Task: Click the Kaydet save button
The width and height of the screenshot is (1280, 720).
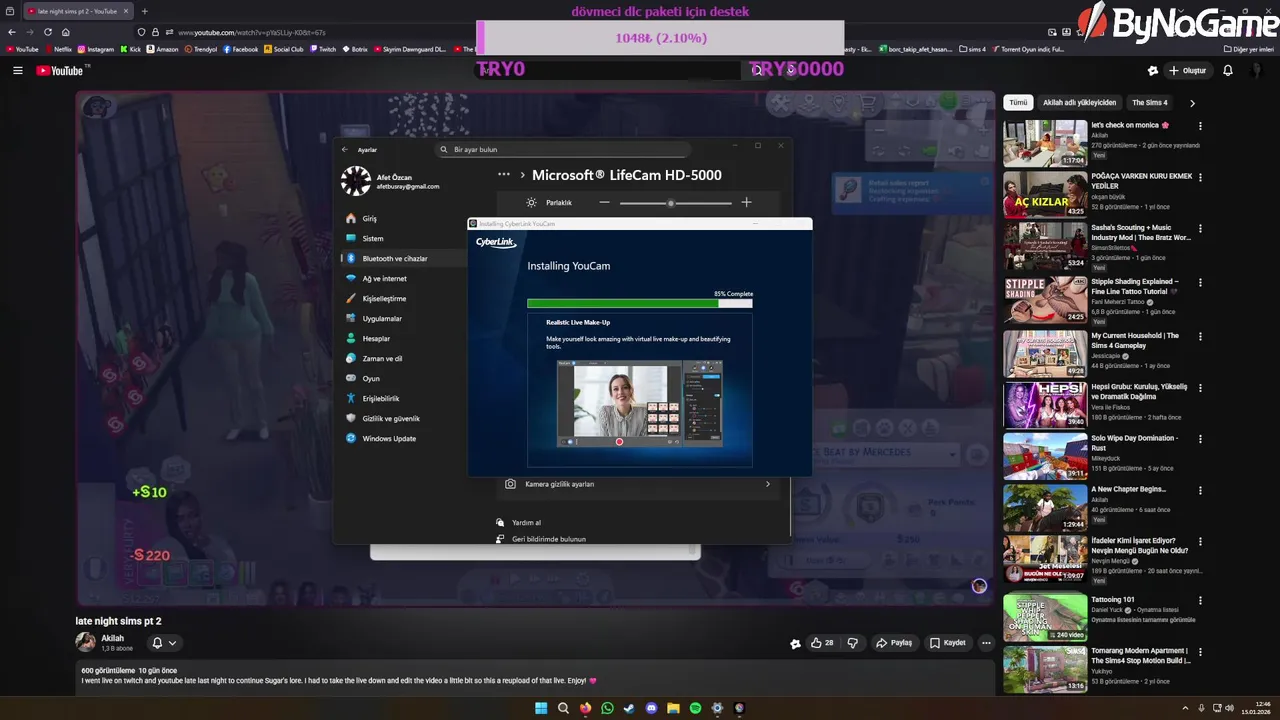Action: 948,643
